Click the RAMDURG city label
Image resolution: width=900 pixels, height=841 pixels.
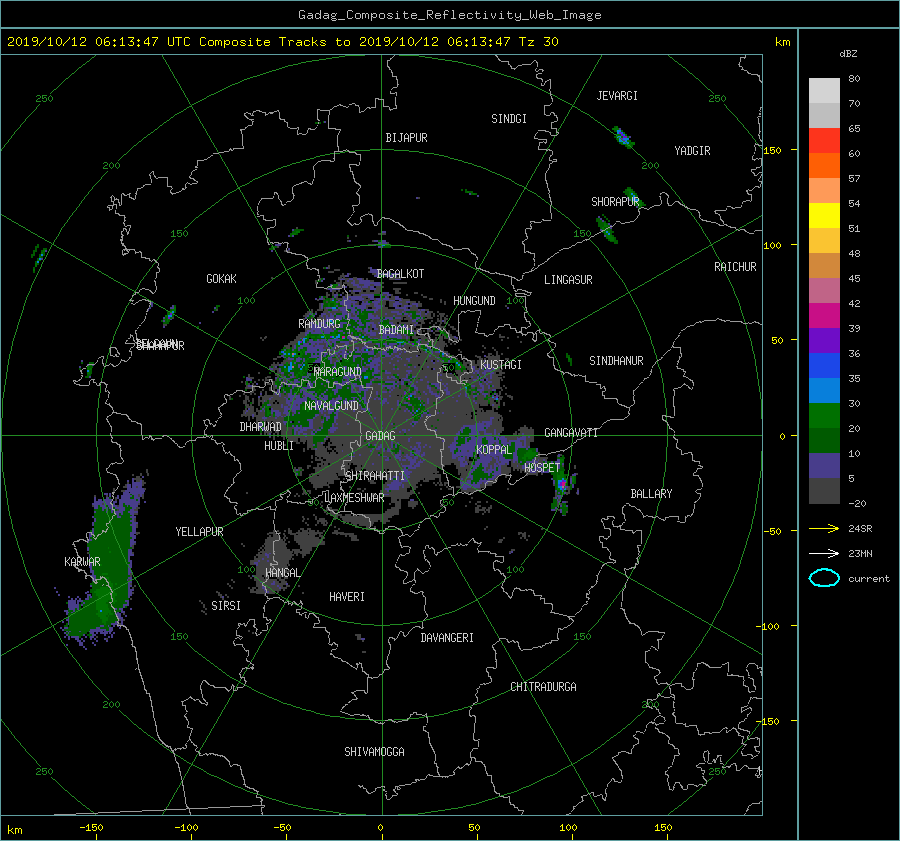[x=319, y=324]
